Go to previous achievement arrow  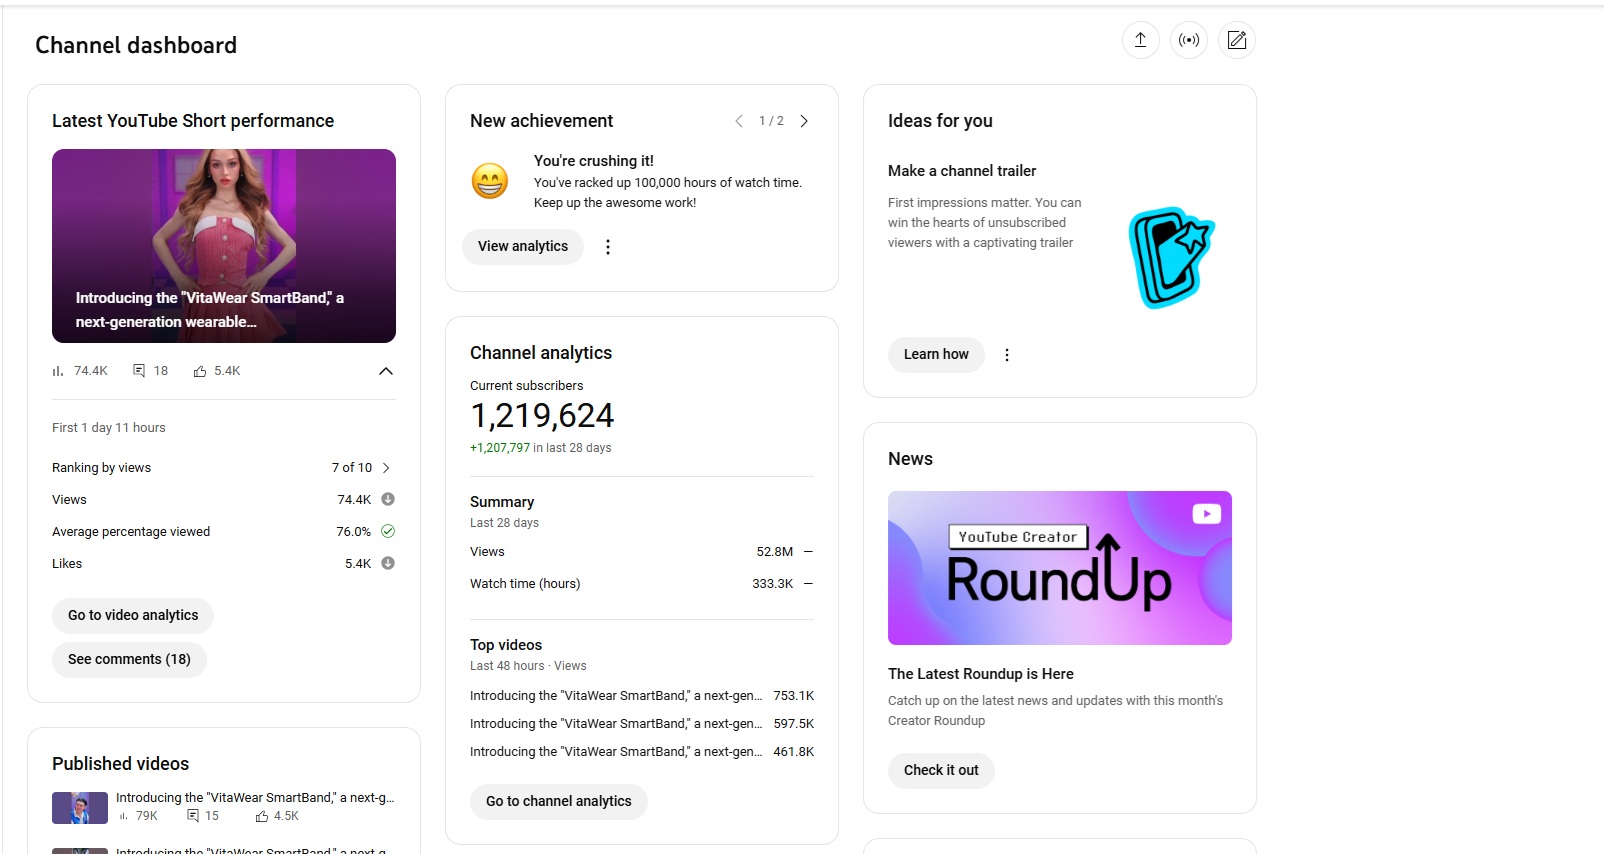739,121
